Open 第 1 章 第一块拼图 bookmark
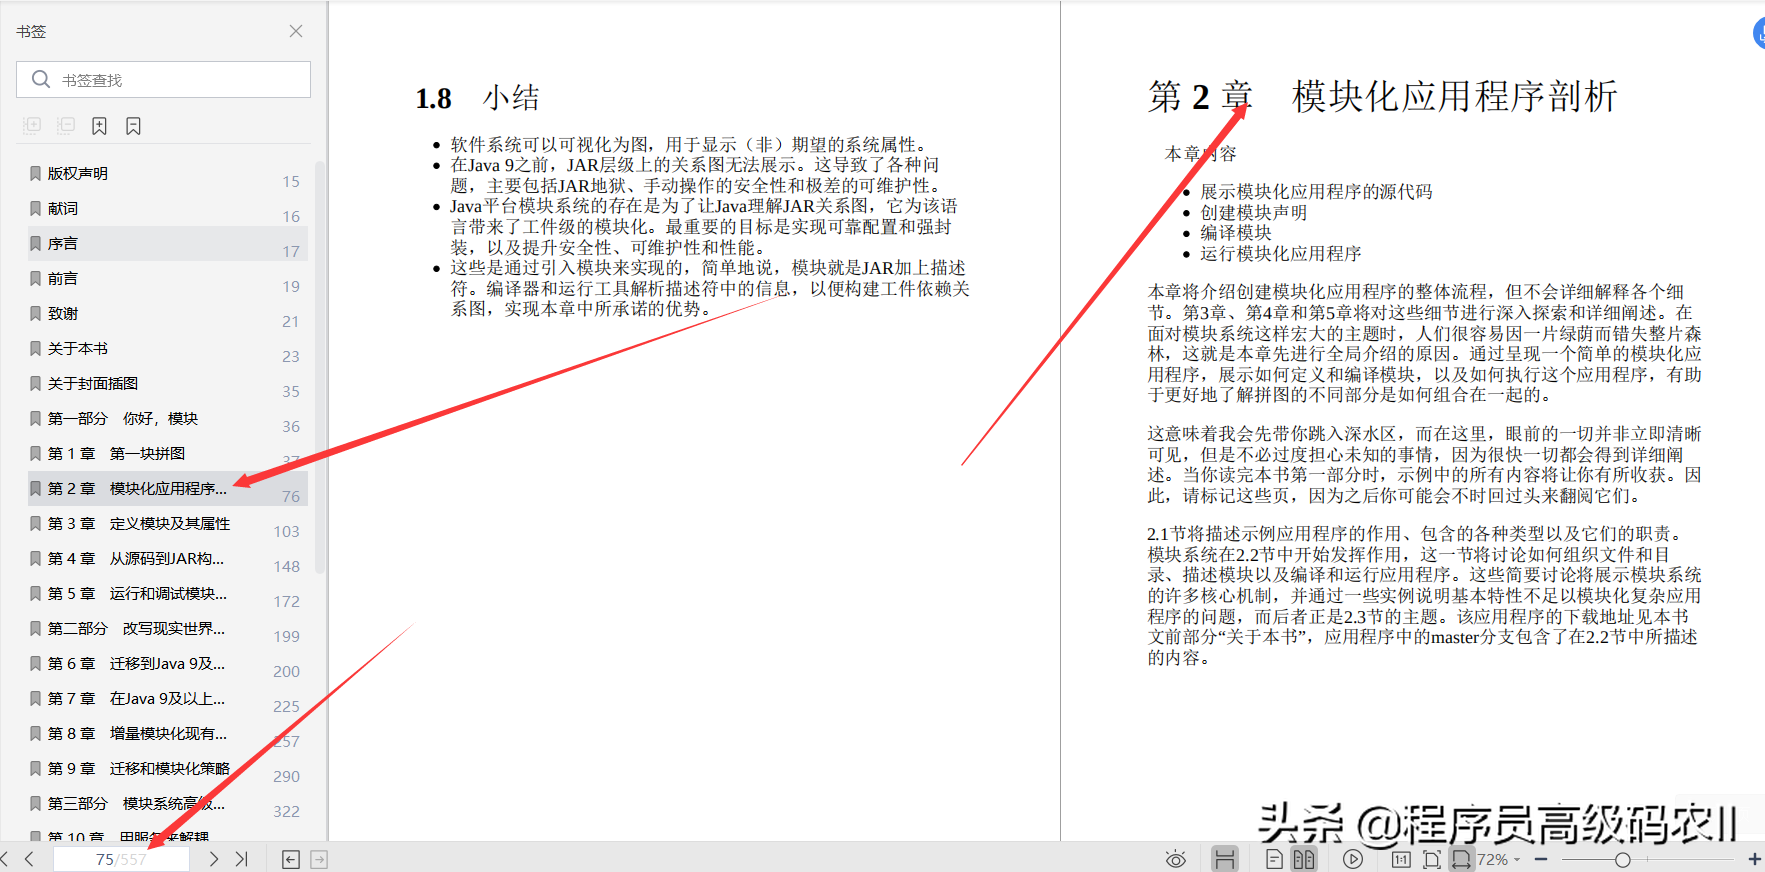The image size is (1765, 872). [167, 454]
